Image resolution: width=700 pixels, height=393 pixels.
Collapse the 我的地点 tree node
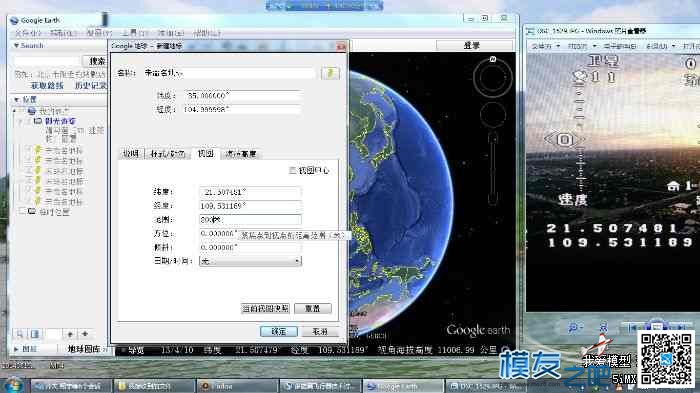click(15, 110)
